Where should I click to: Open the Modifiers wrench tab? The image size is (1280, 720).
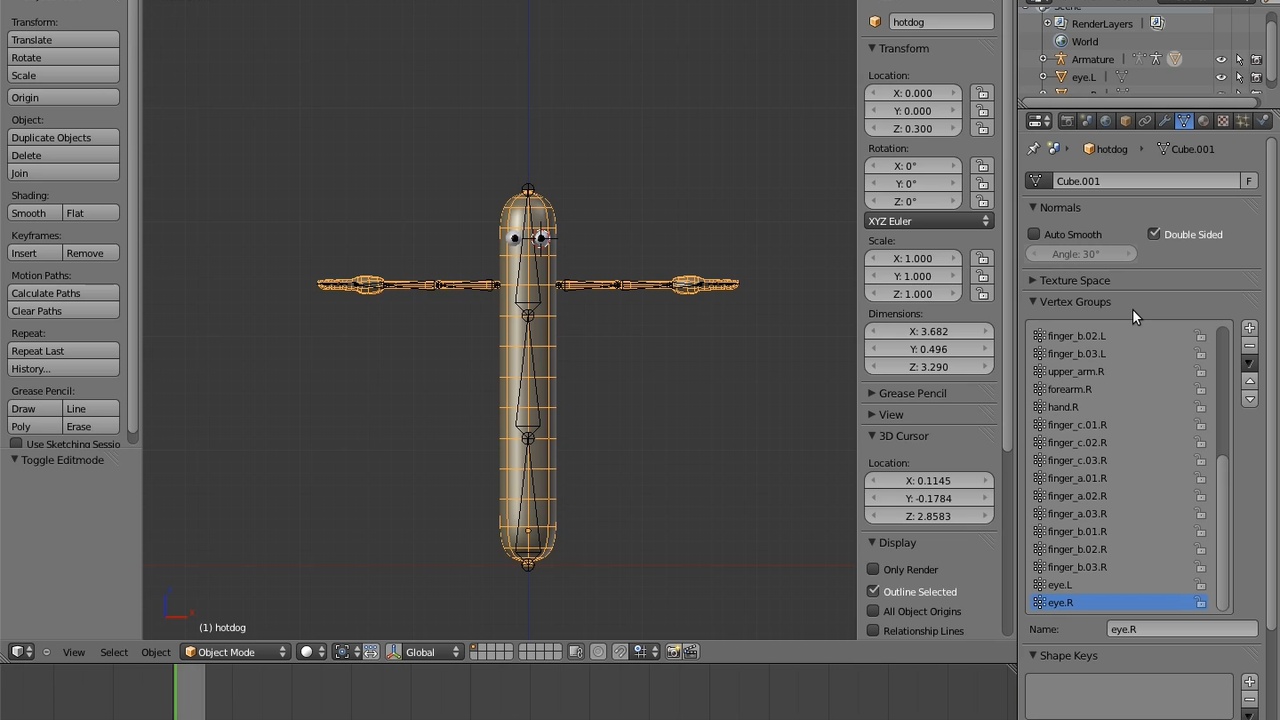(x=1164, y=121)
